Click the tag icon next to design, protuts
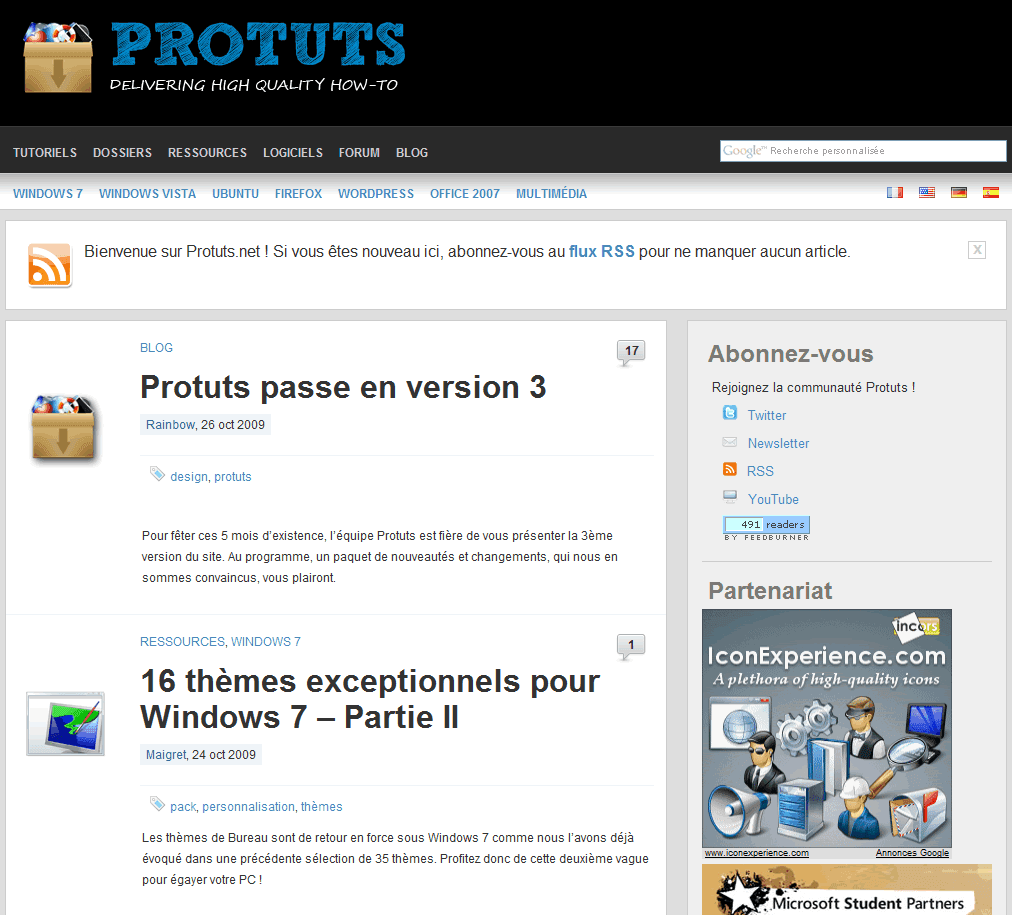This screenshot has width=1012, height=915. click(x=157, y=474)
